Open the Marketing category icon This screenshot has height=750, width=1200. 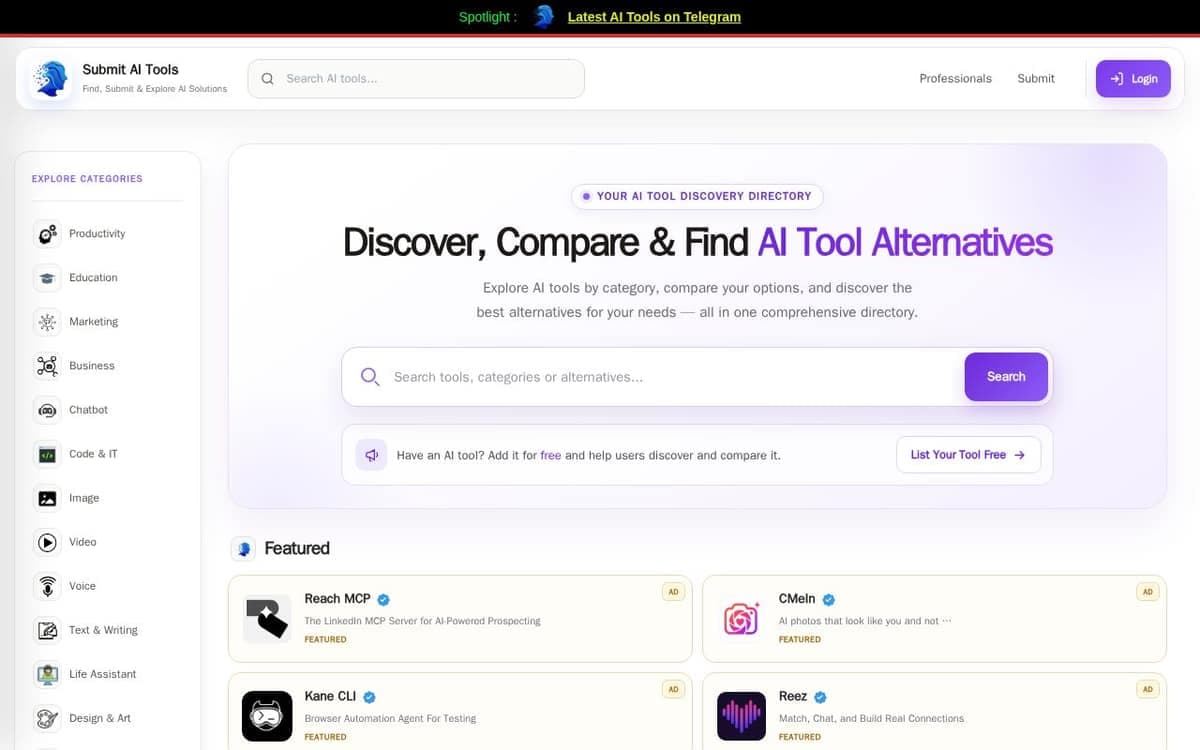[x=47, y=322]
